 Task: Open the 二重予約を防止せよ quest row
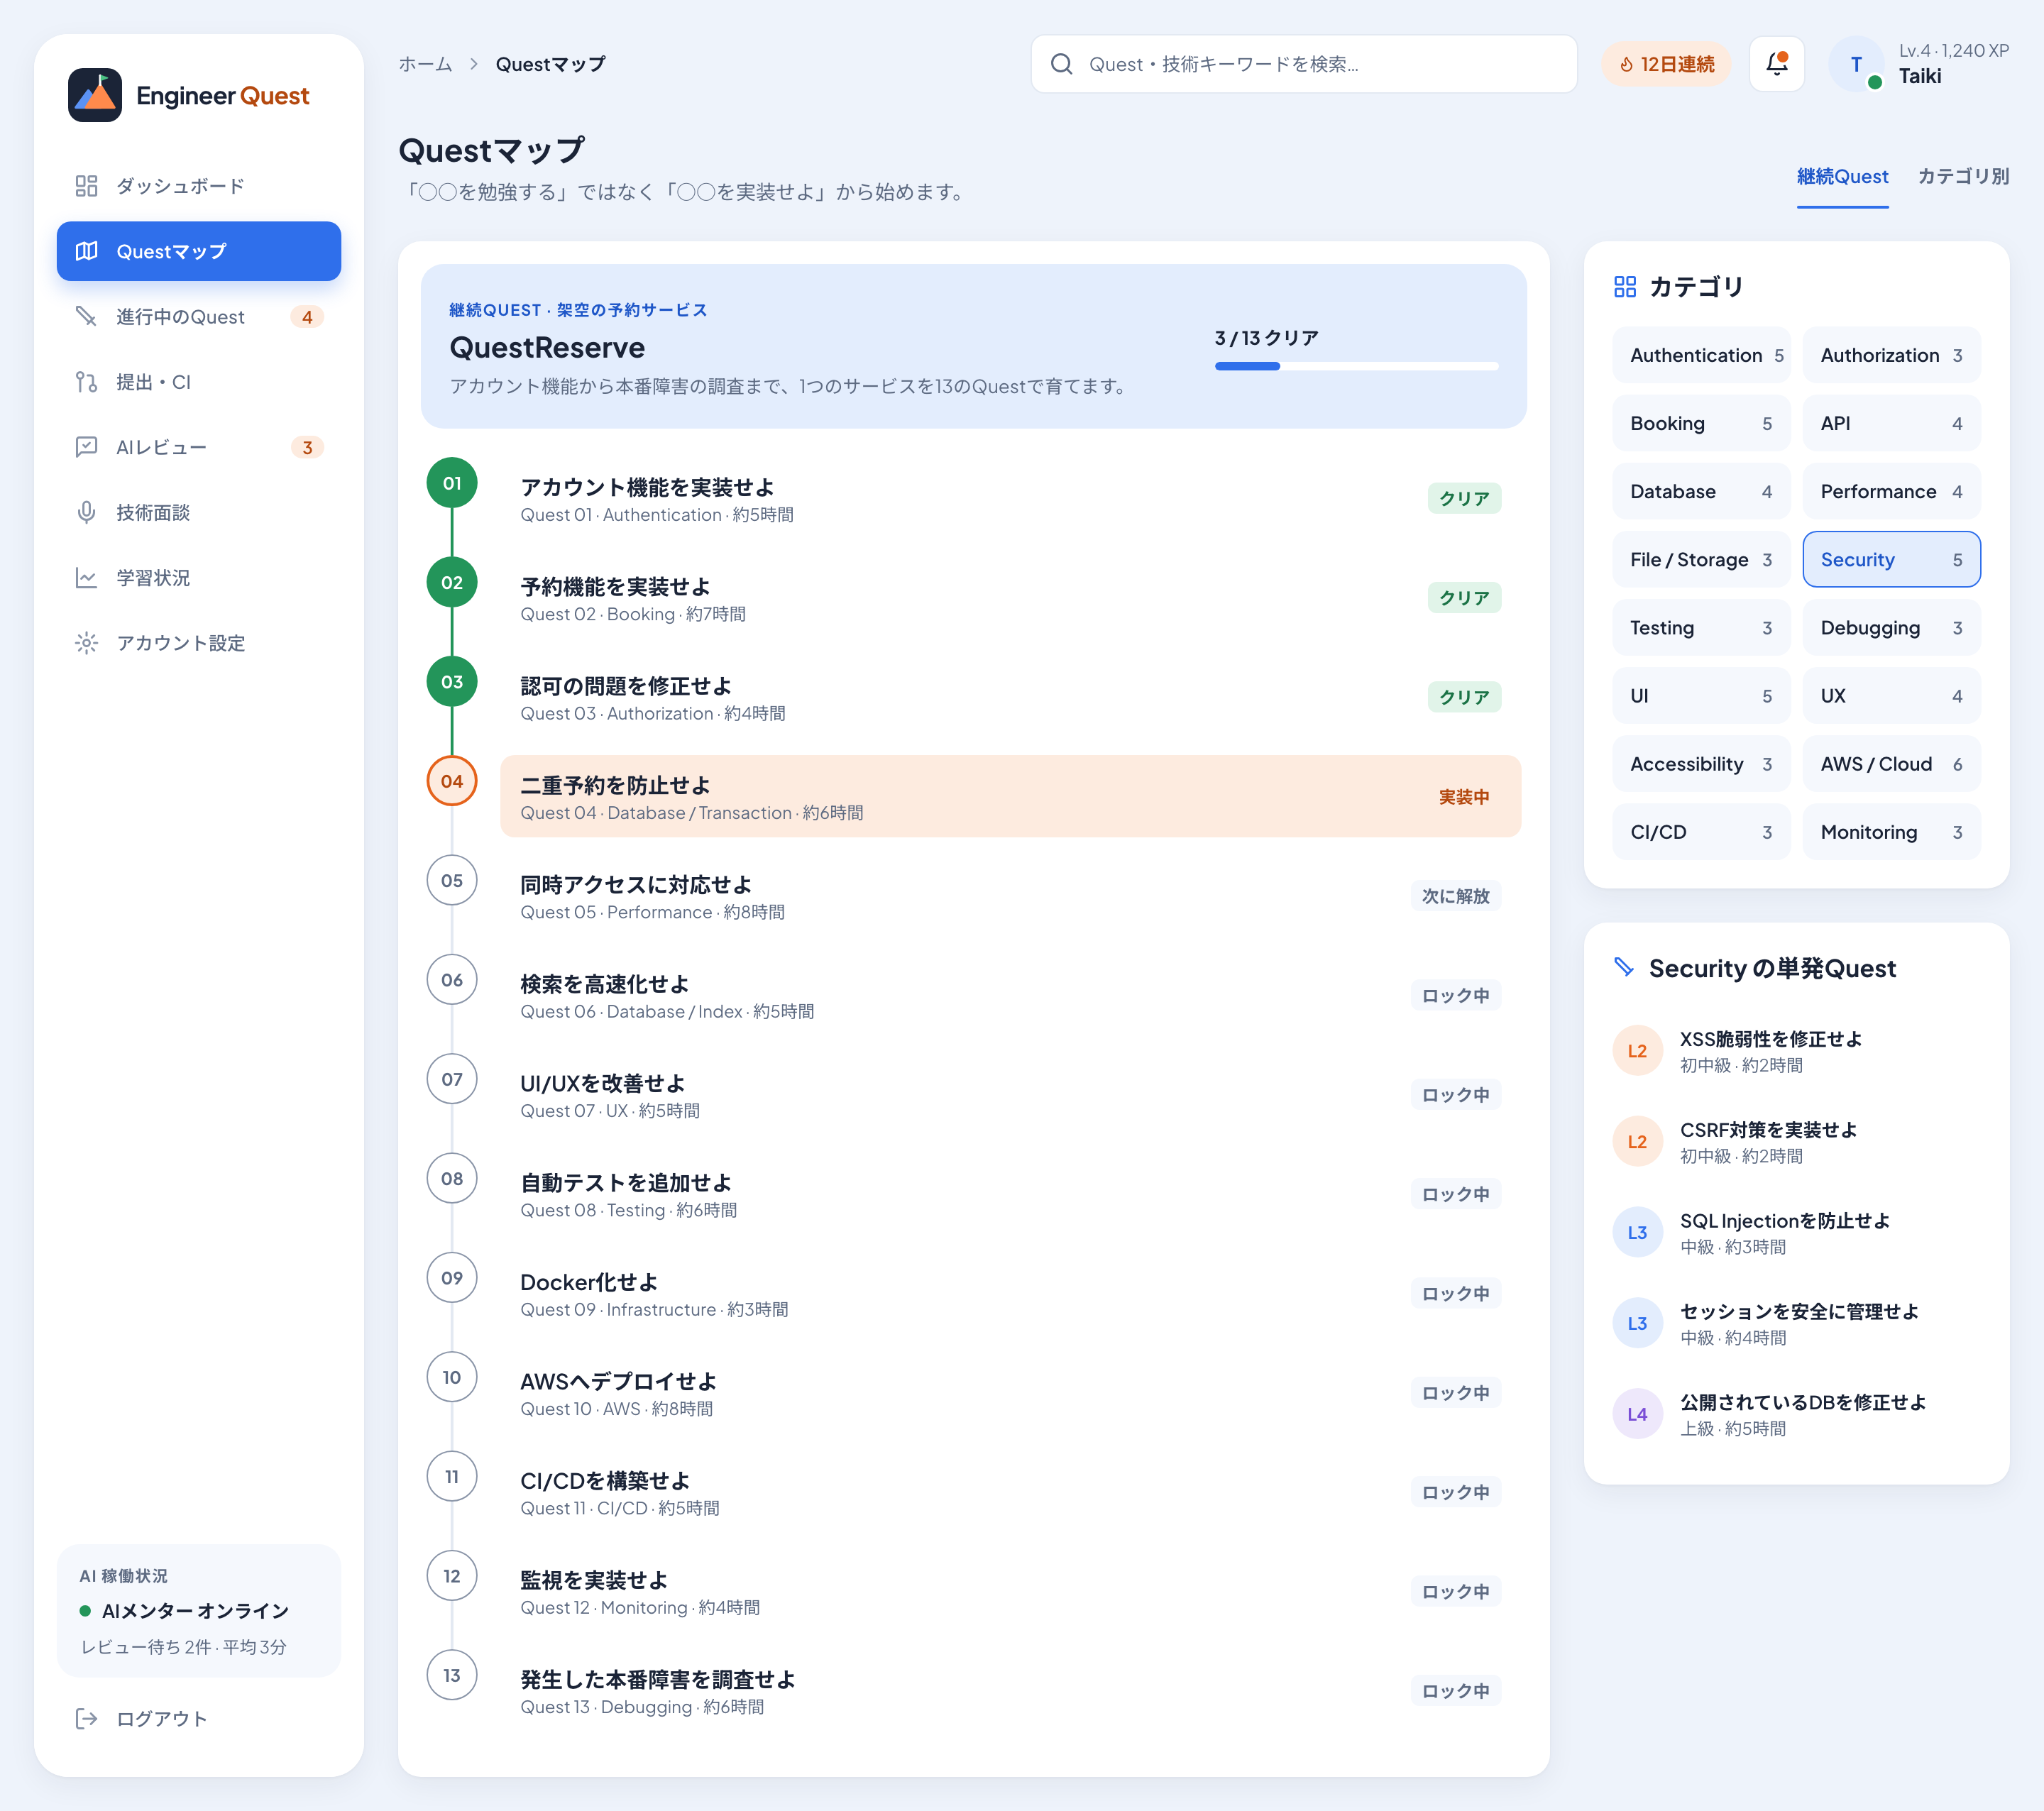(x=1010, y=796)
